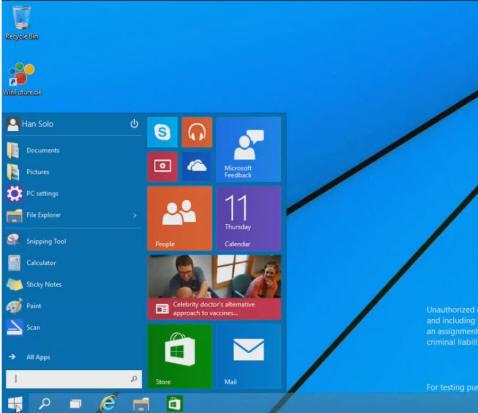478x413 pixels.
Task: Open the Store icon on the taskbar
Action: (x=174, y=404)
